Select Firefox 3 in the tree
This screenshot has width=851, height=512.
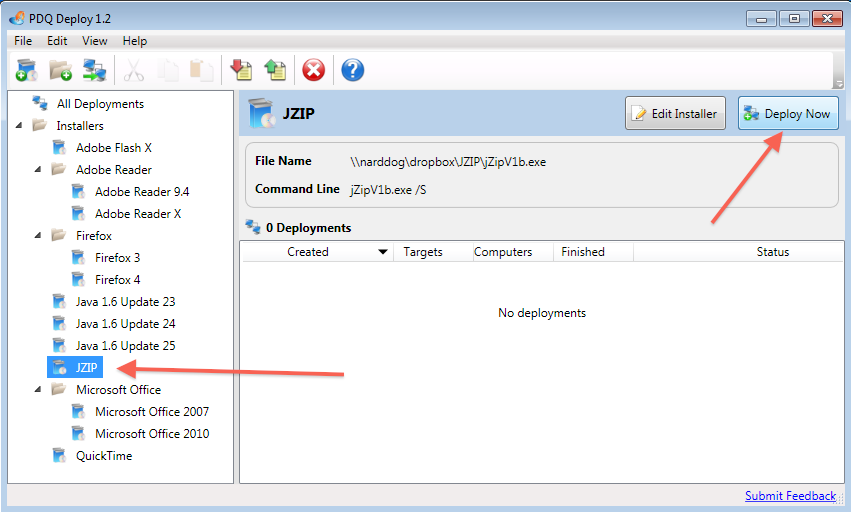[117, 257]
